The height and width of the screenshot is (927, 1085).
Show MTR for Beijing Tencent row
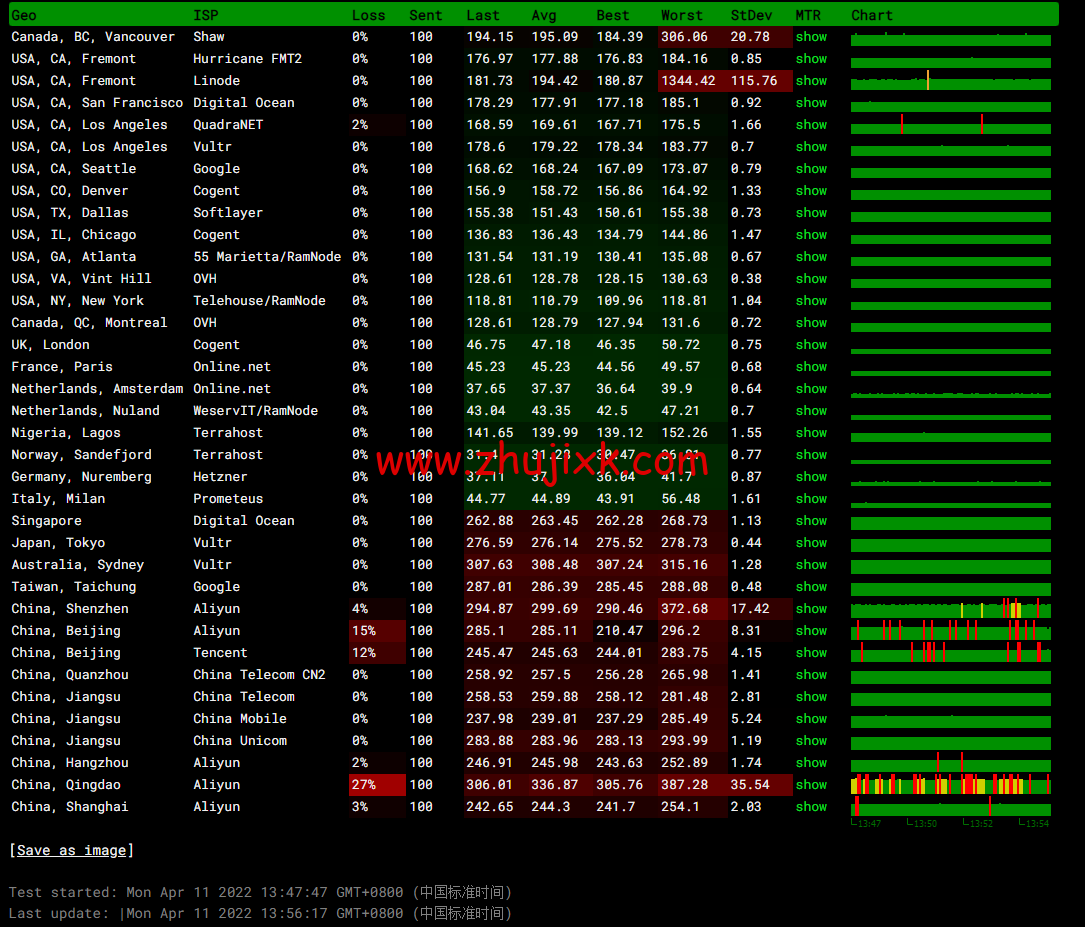tap(811, 653)
